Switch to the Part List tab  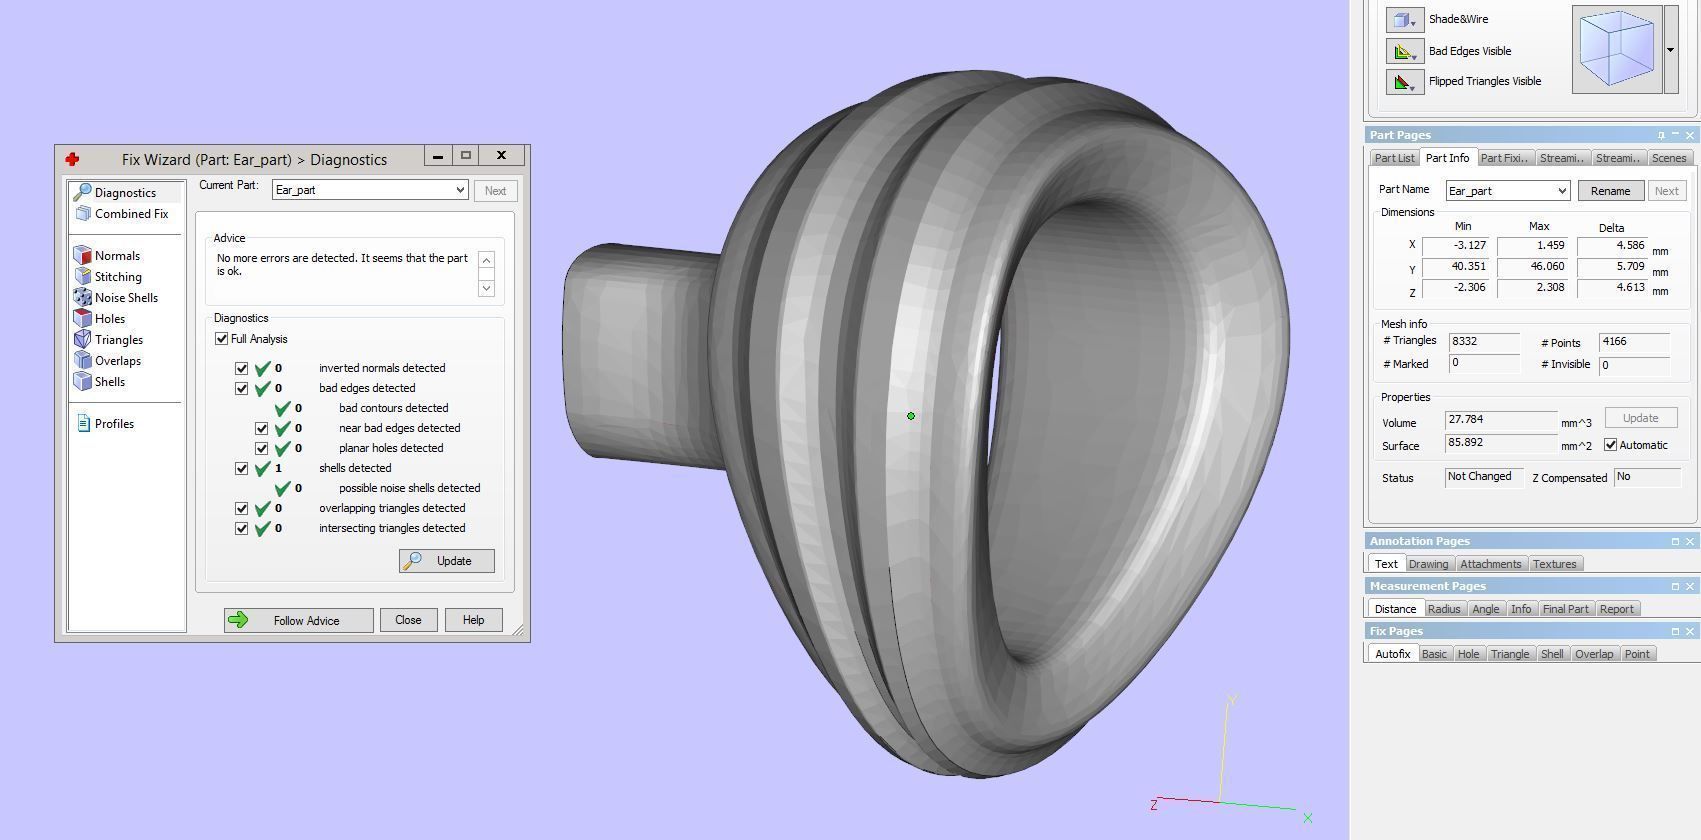coord(1394,158)
